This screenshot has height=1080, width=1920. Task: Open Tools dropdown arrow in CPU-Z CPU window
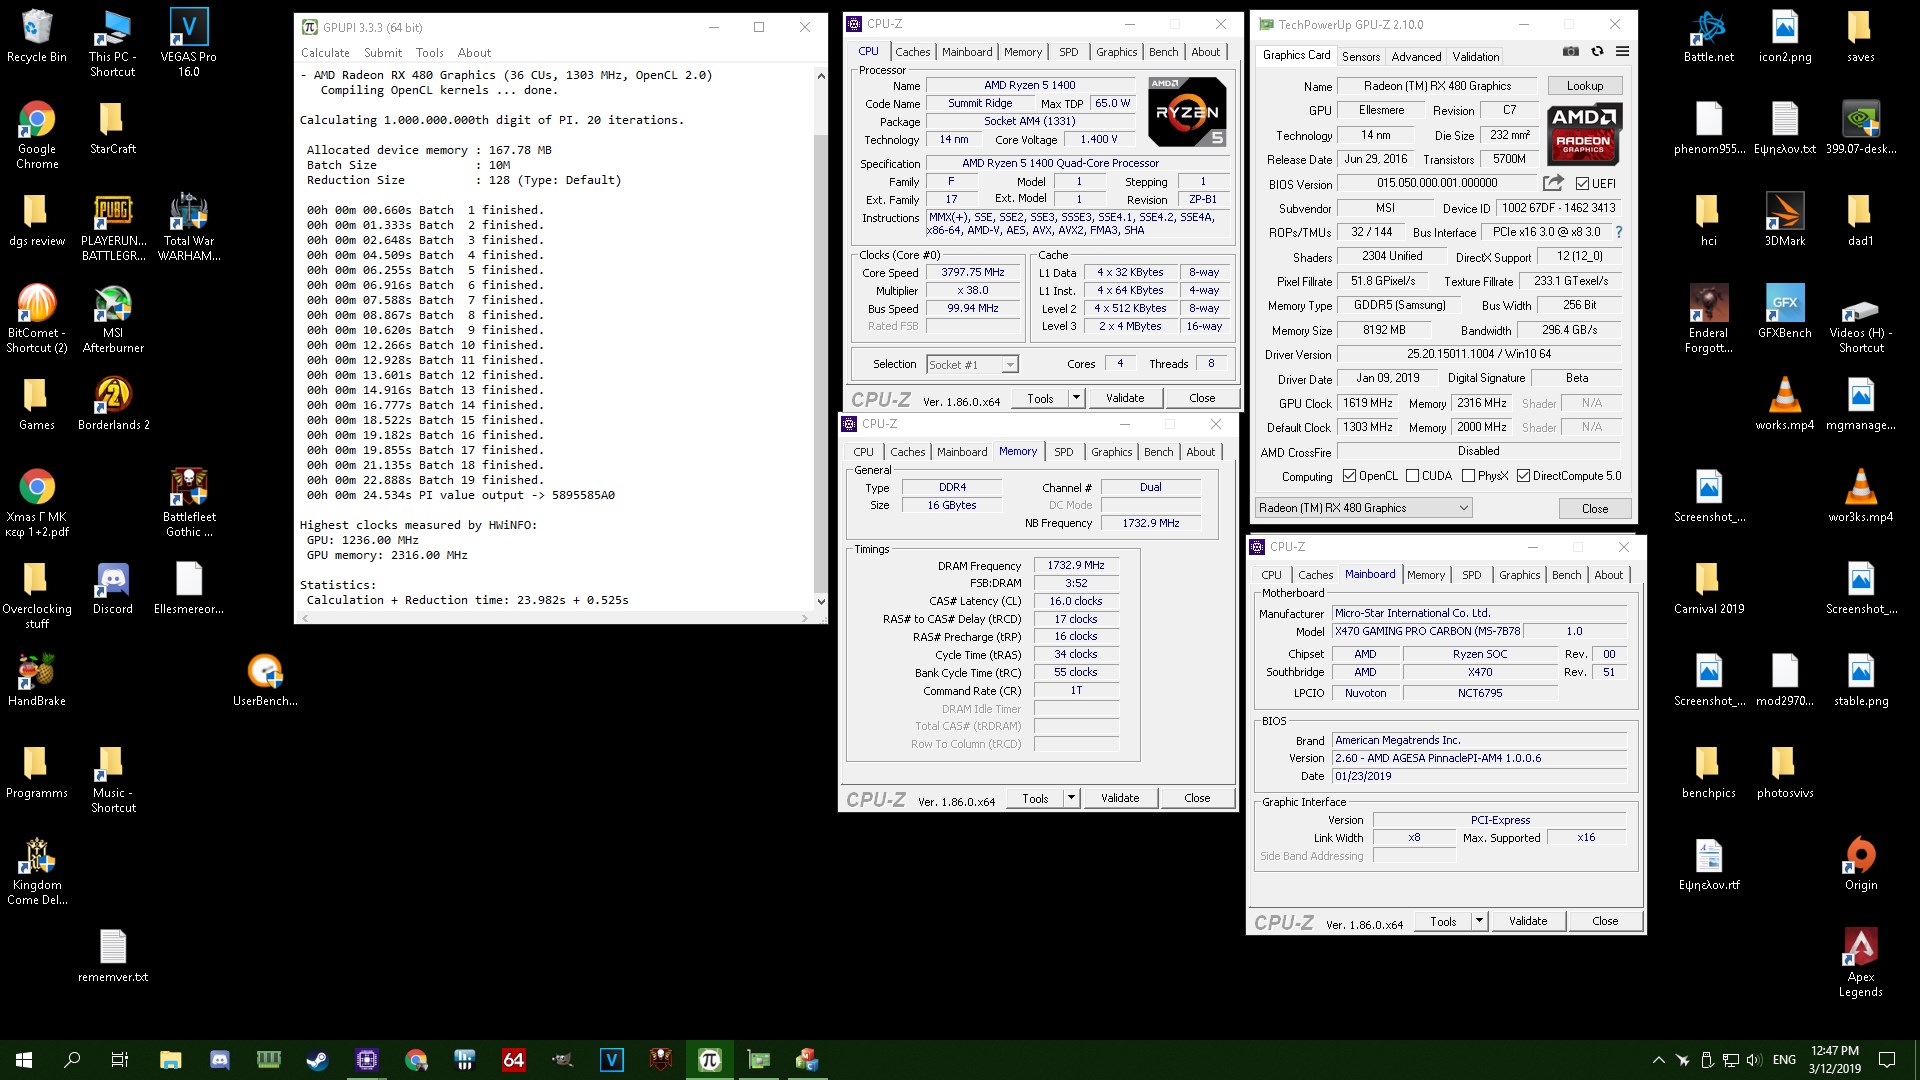coord(1076,398)
